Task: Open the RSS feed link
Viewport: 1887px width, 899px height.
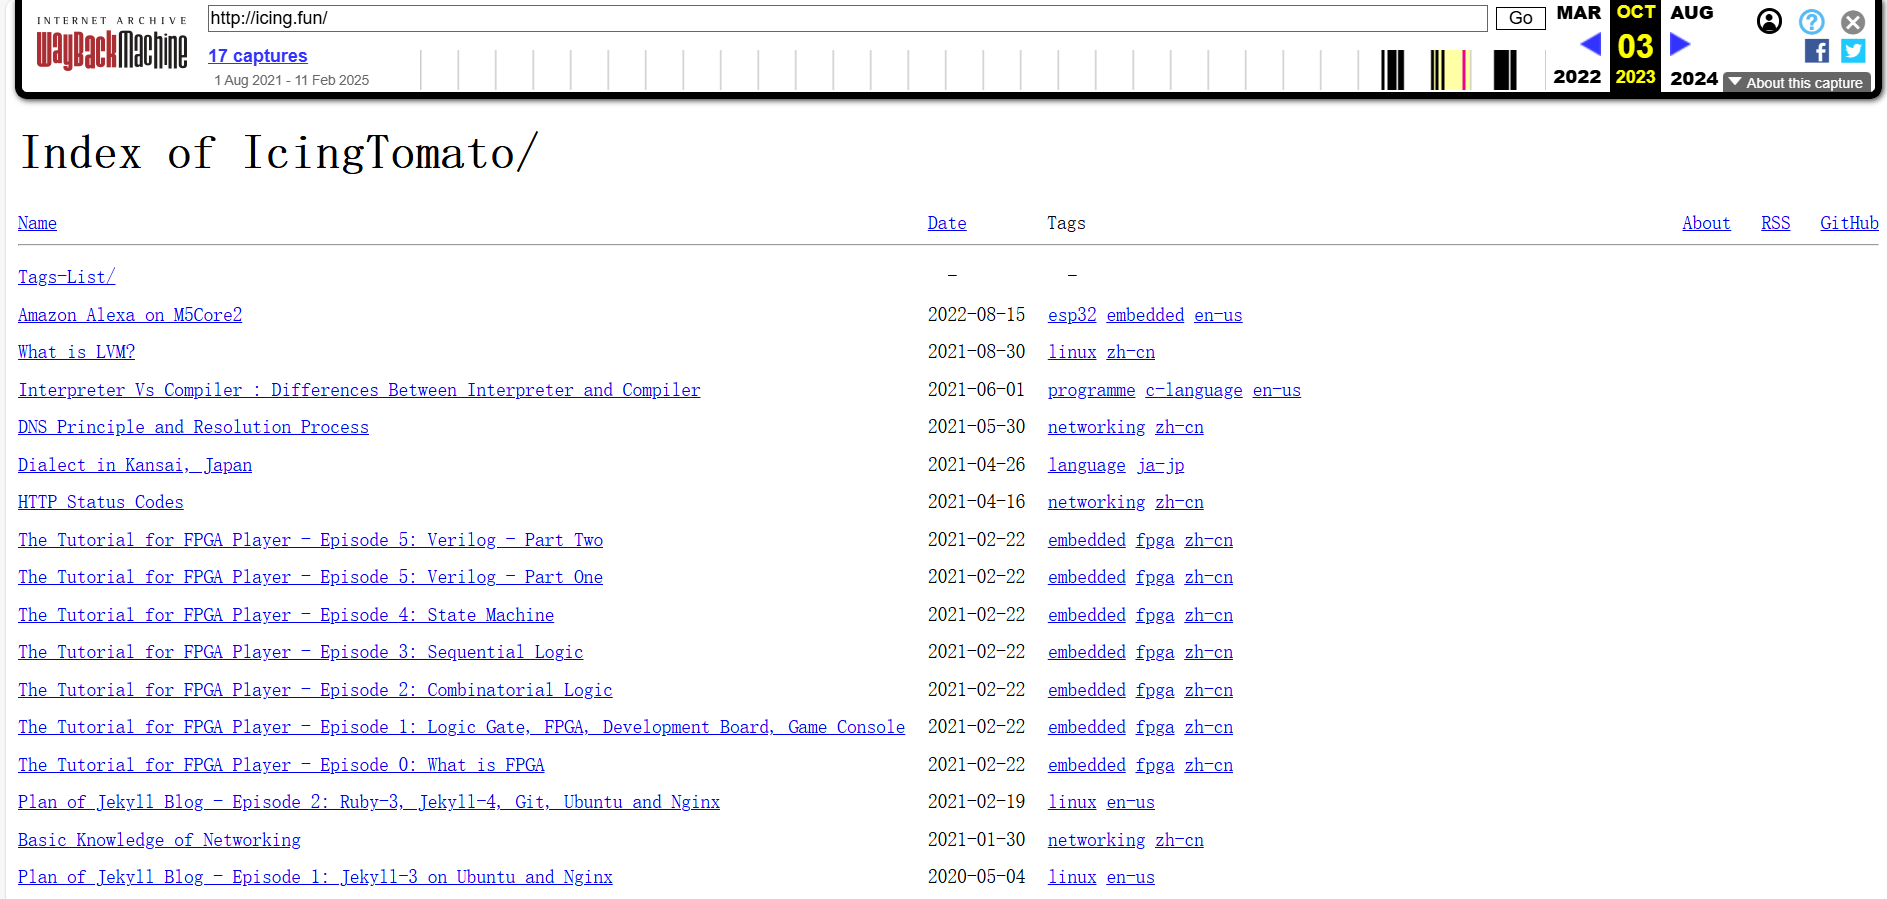Action: click(x=1775, y=223)
